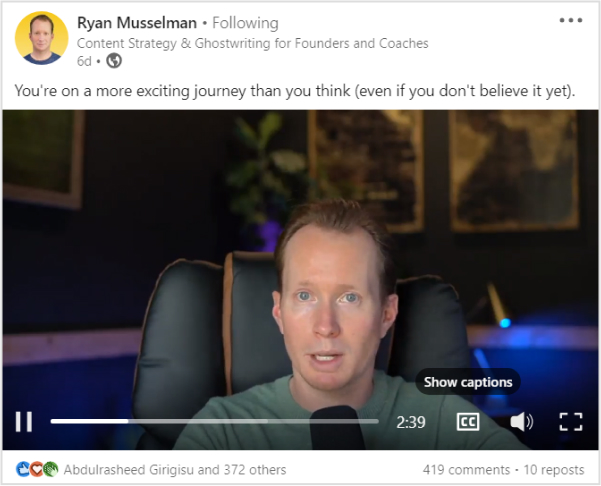
Task: Mute the video using speaker icon
Action: click(522, 422)
